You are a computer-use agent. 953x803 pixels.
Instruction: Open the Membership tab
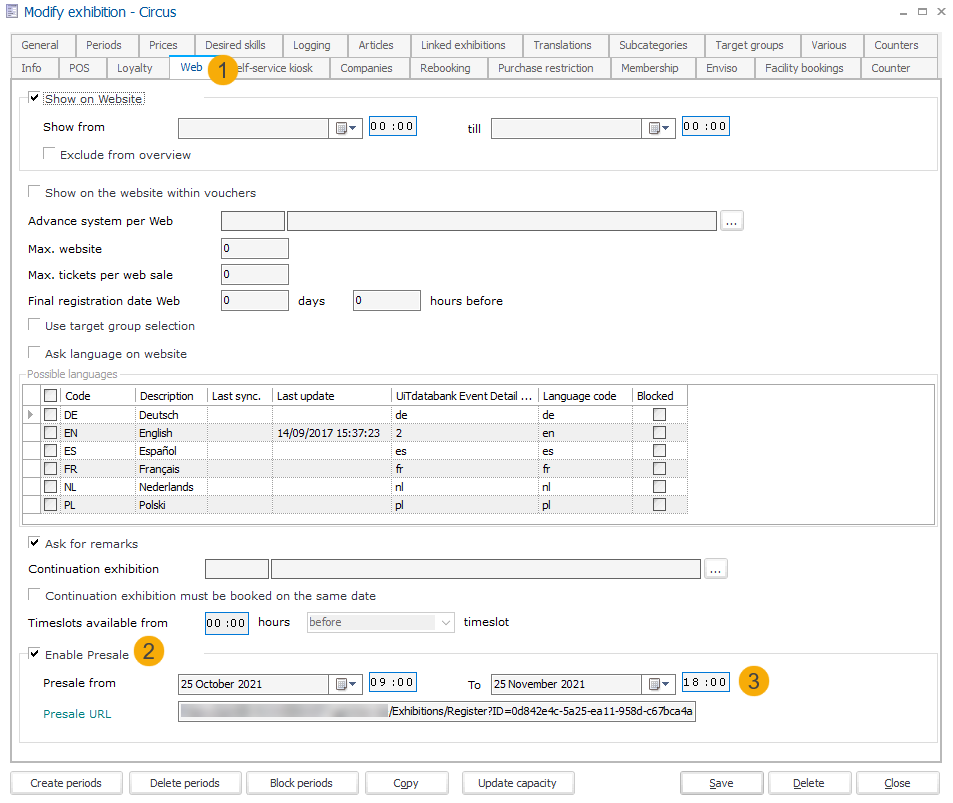(x=649, y=68)
